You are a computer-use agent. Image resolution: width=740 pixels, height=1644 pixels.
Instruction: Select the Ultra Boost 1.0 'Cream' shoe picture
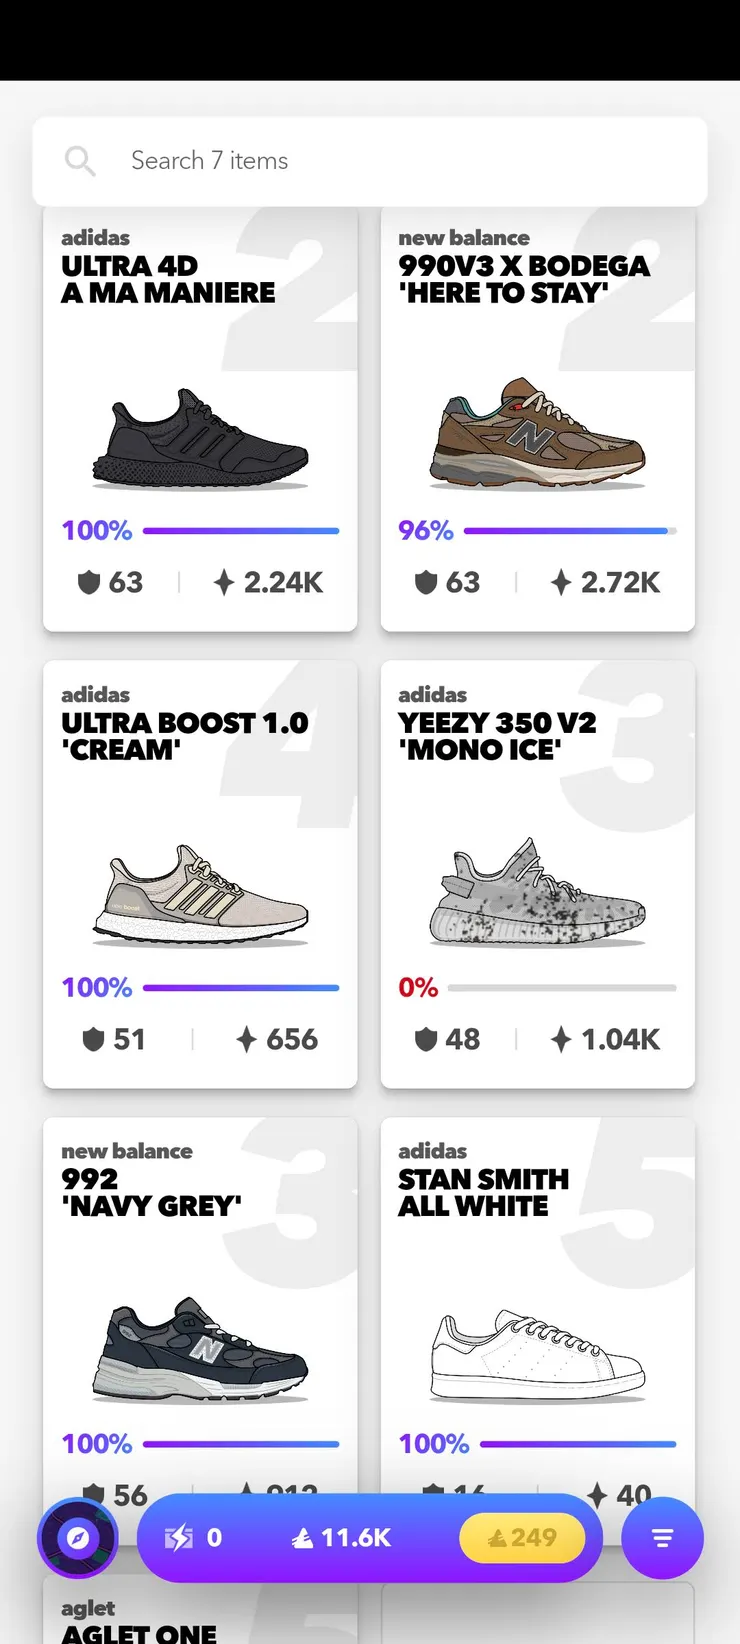pos(200,895)
